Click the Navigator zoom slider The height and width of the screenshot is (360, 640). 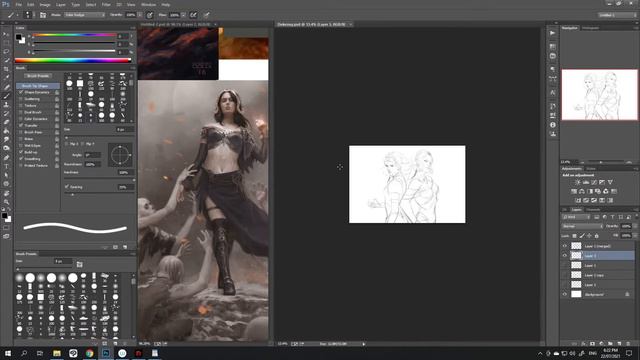pos(600,162)
